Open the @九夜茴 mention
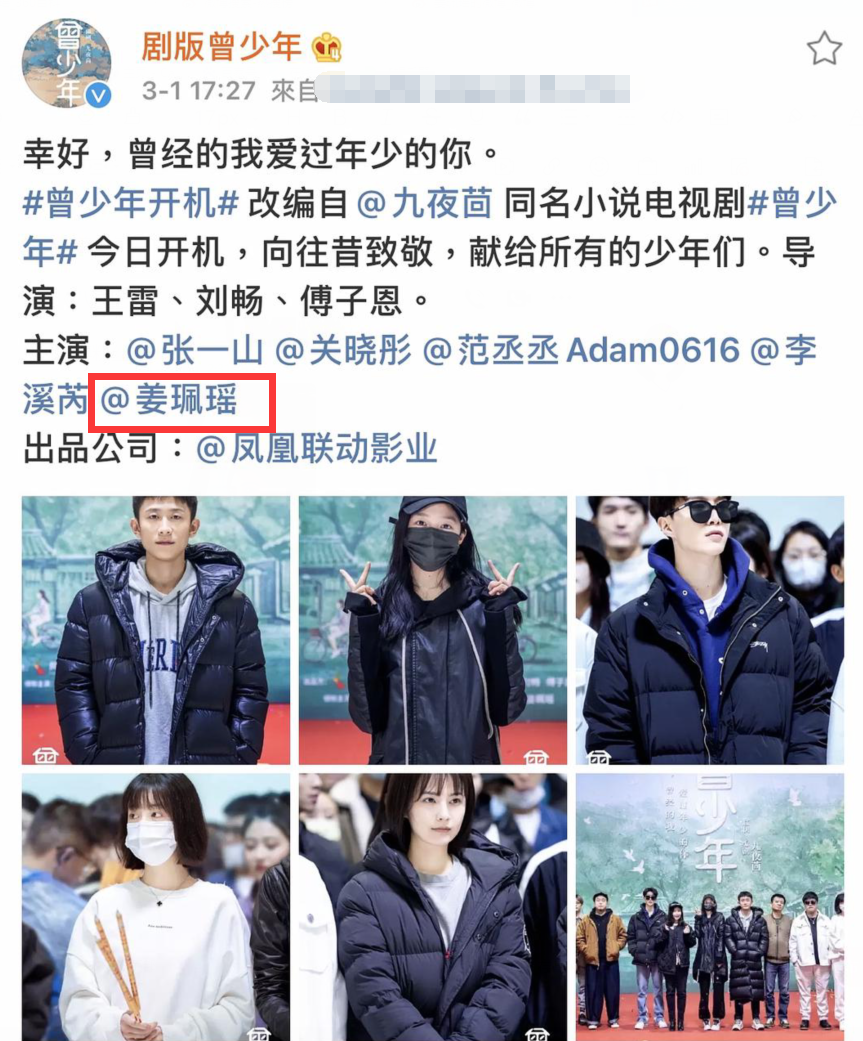The height and width of the screenshot is (1041, 863). [x=425, y=202]
